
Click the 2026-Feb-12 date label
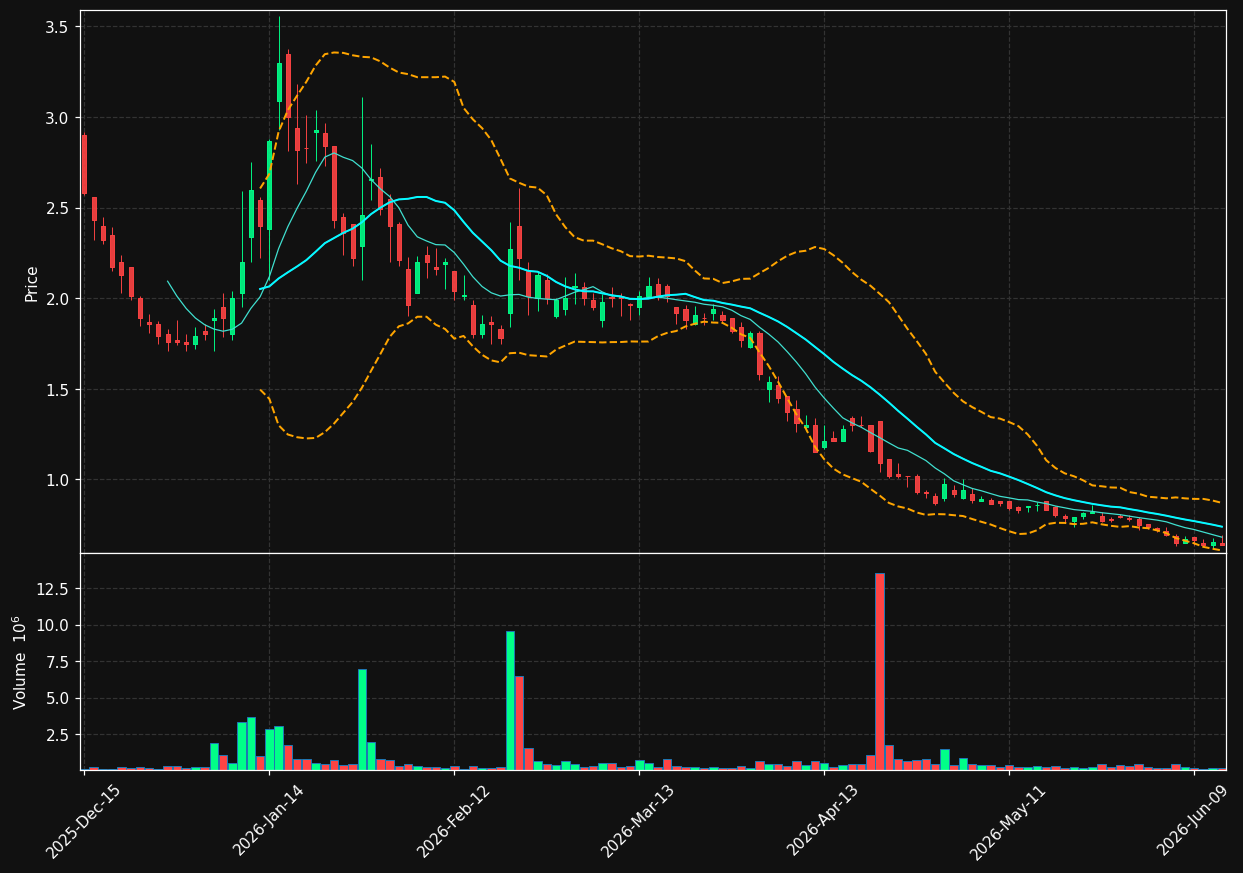pos(453,820)
